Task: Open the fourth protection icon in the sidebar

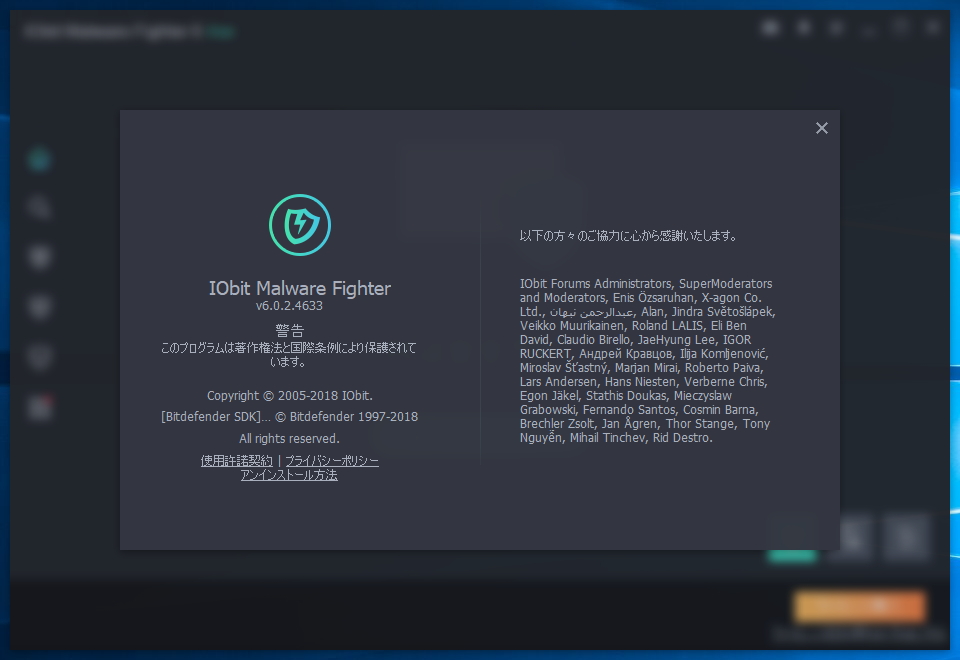Action: [39, 306]
